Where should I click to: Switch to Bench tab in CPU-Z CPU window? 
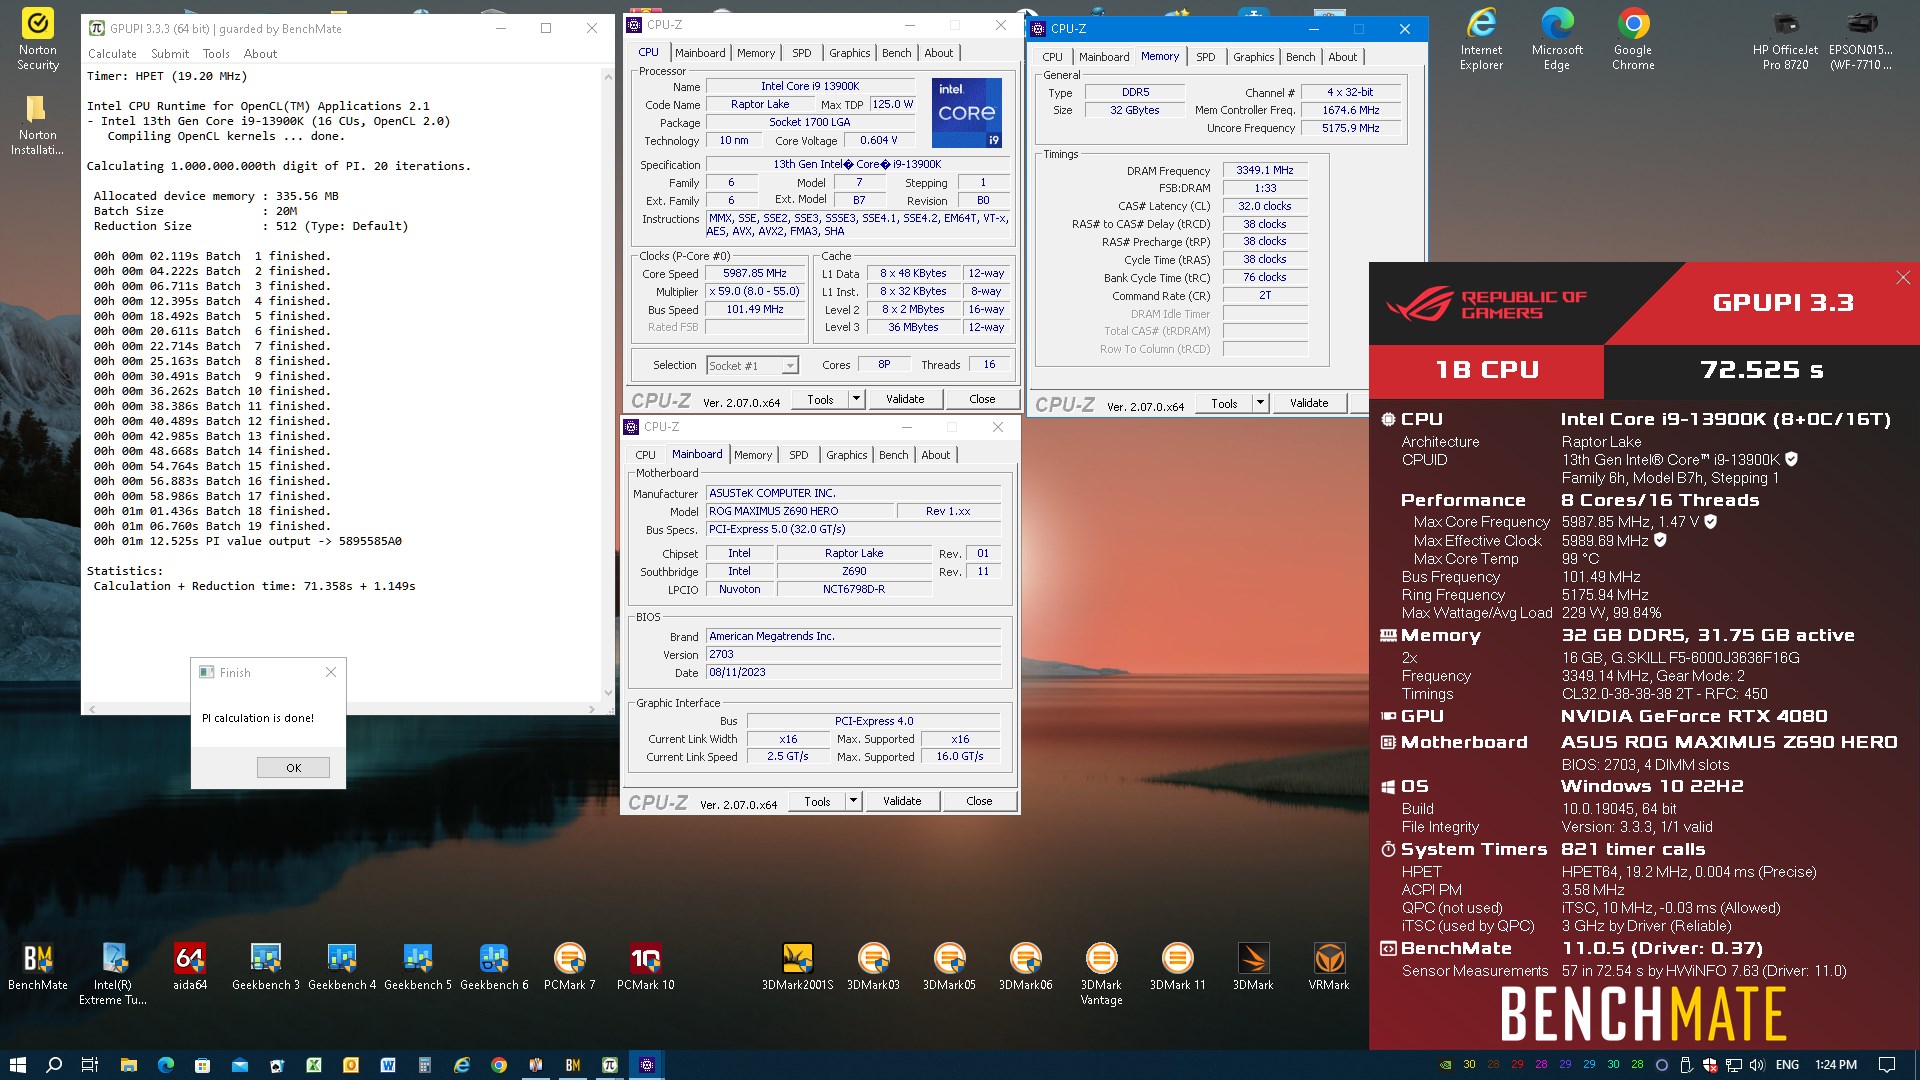[x=897, y=53]
